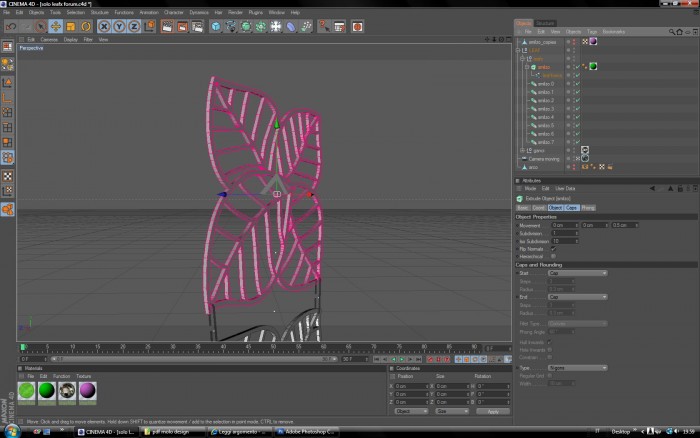Open the Character menu

(174, 13)
